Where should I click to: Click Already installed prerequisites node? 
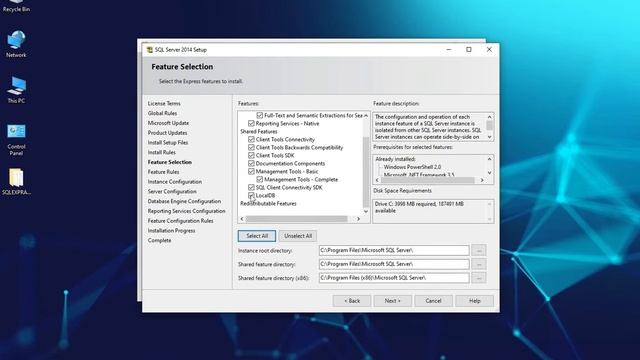[396, 159]
